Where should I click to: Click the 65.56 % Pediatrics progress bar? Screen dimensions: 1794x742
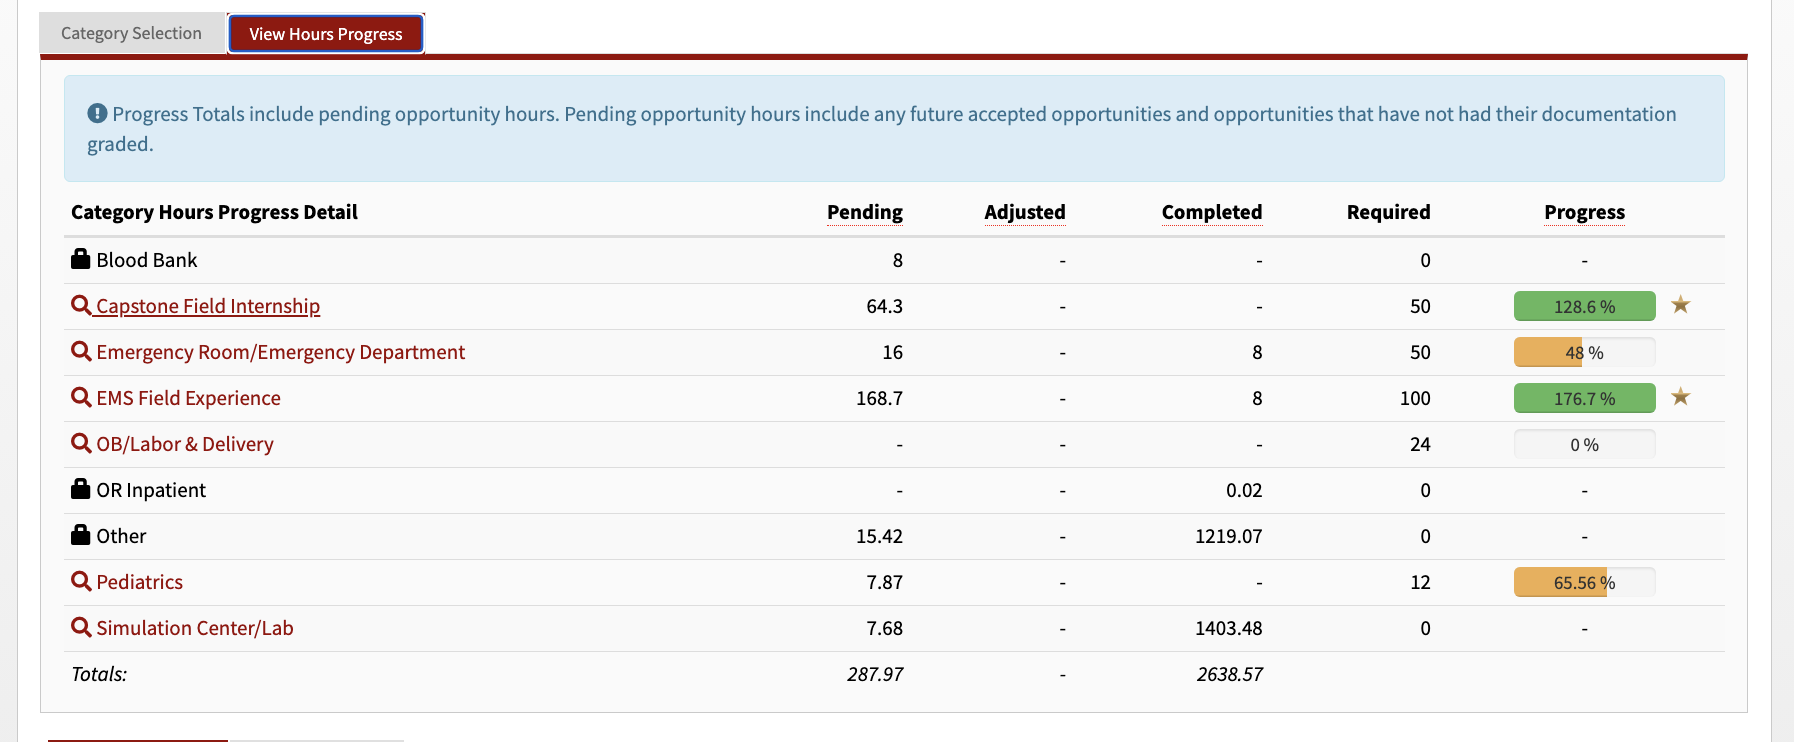[1585, 582]
